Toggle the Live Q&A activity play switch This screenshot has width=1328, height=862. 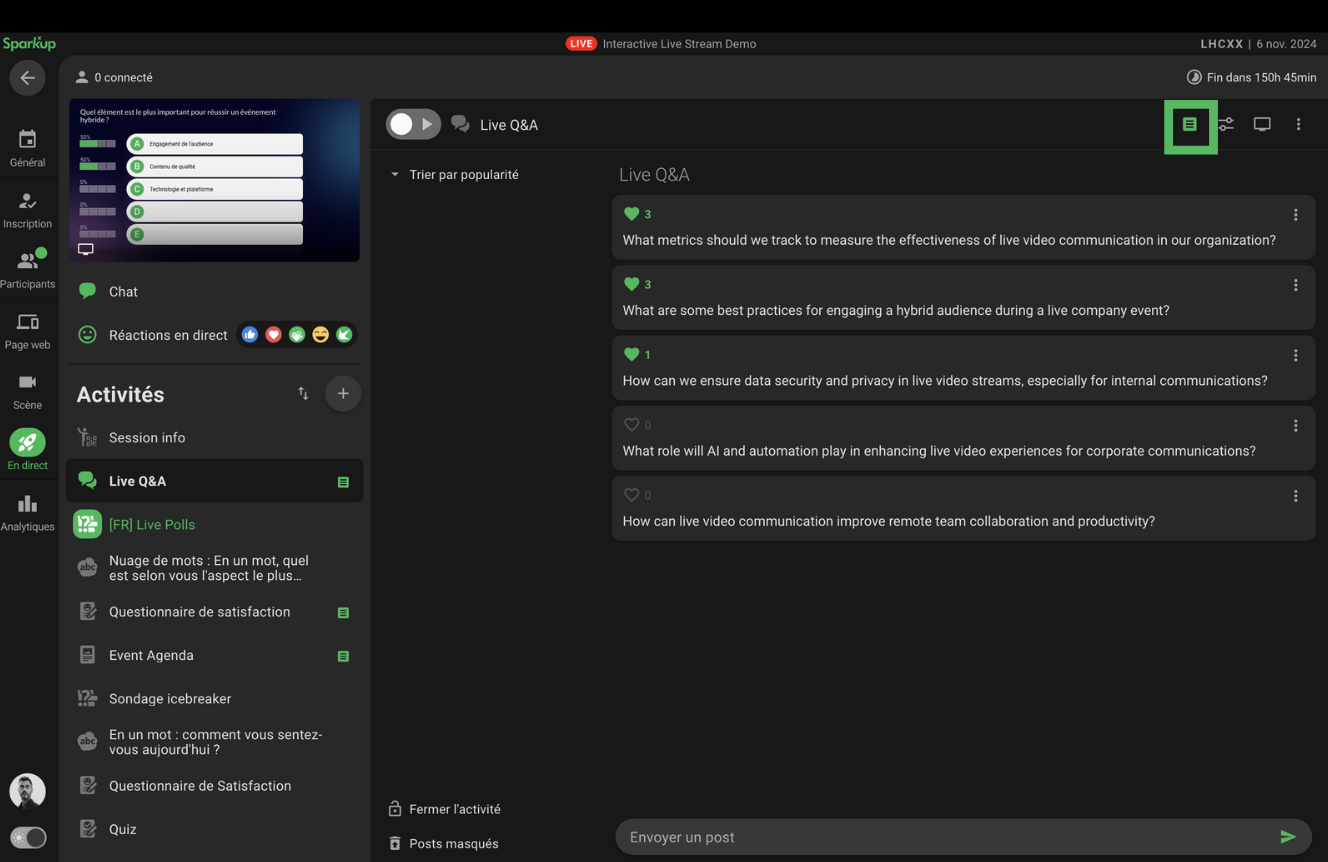tap(413, 124)
